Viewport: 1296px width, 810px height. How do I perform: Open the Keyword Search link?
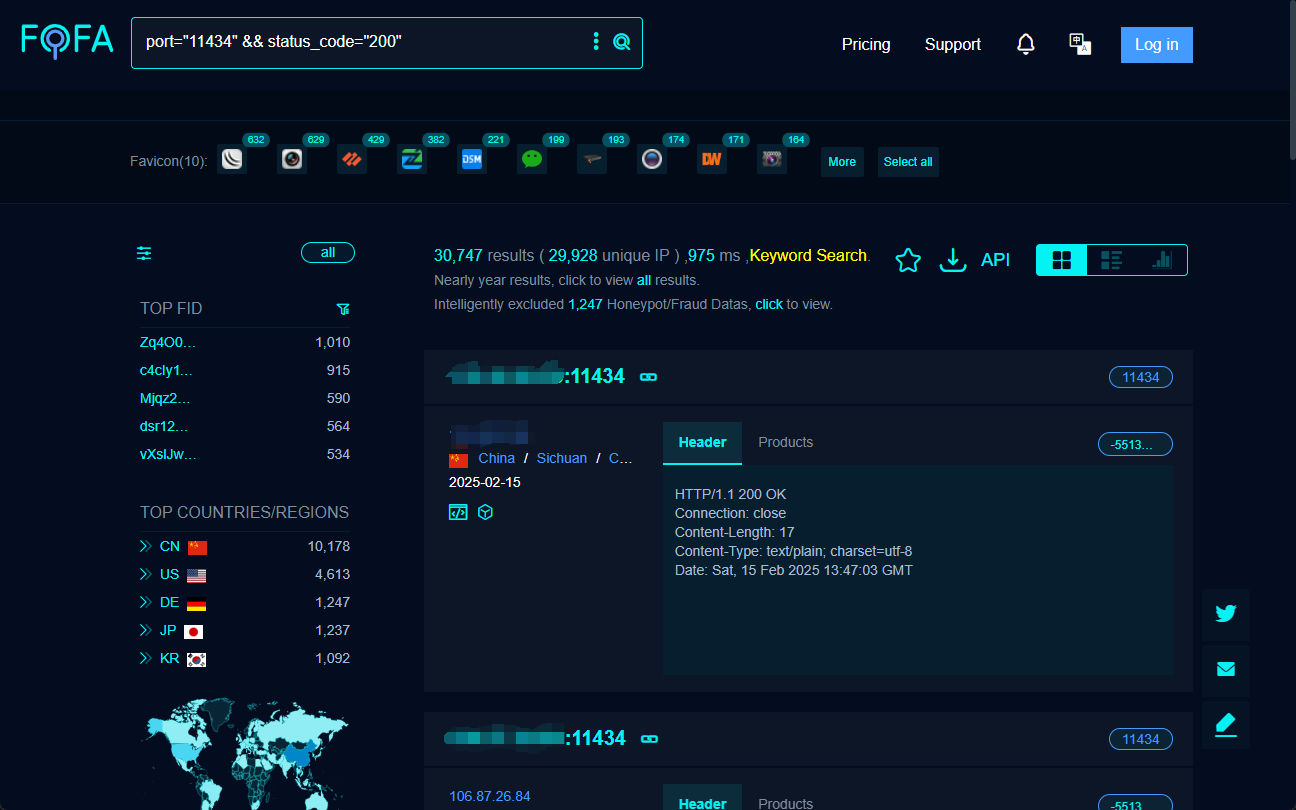[x=807, y=256]
